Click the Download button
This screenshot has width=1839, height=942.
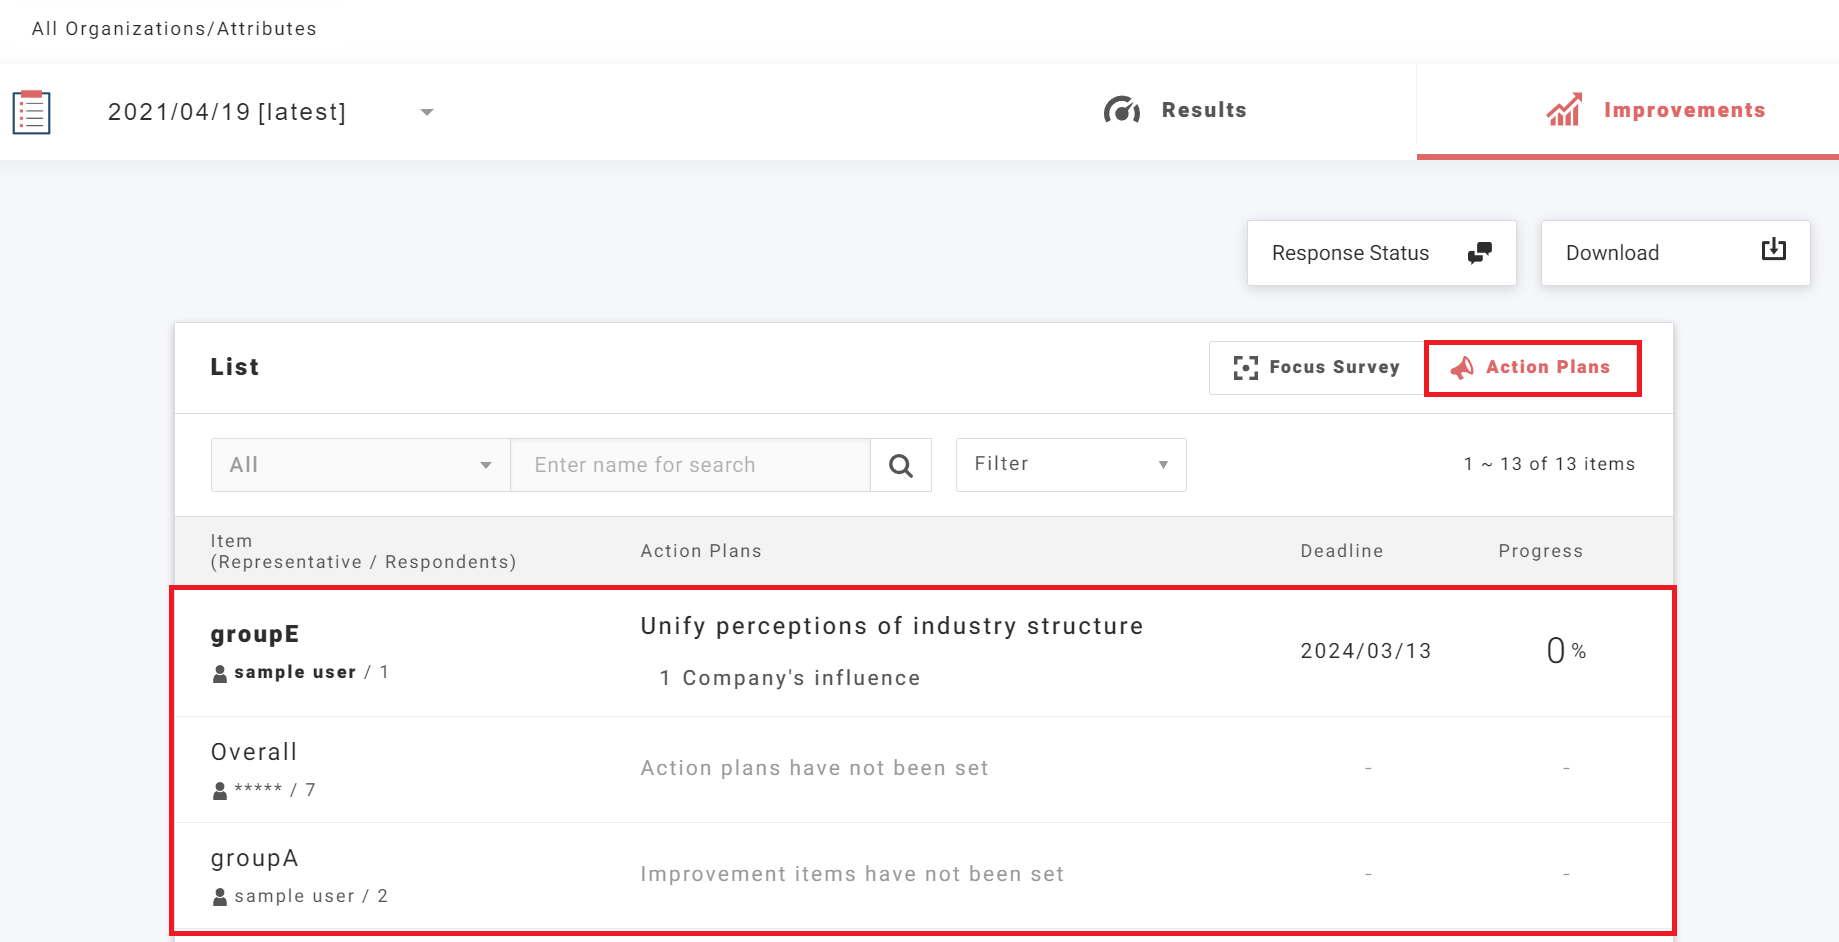1674,253
